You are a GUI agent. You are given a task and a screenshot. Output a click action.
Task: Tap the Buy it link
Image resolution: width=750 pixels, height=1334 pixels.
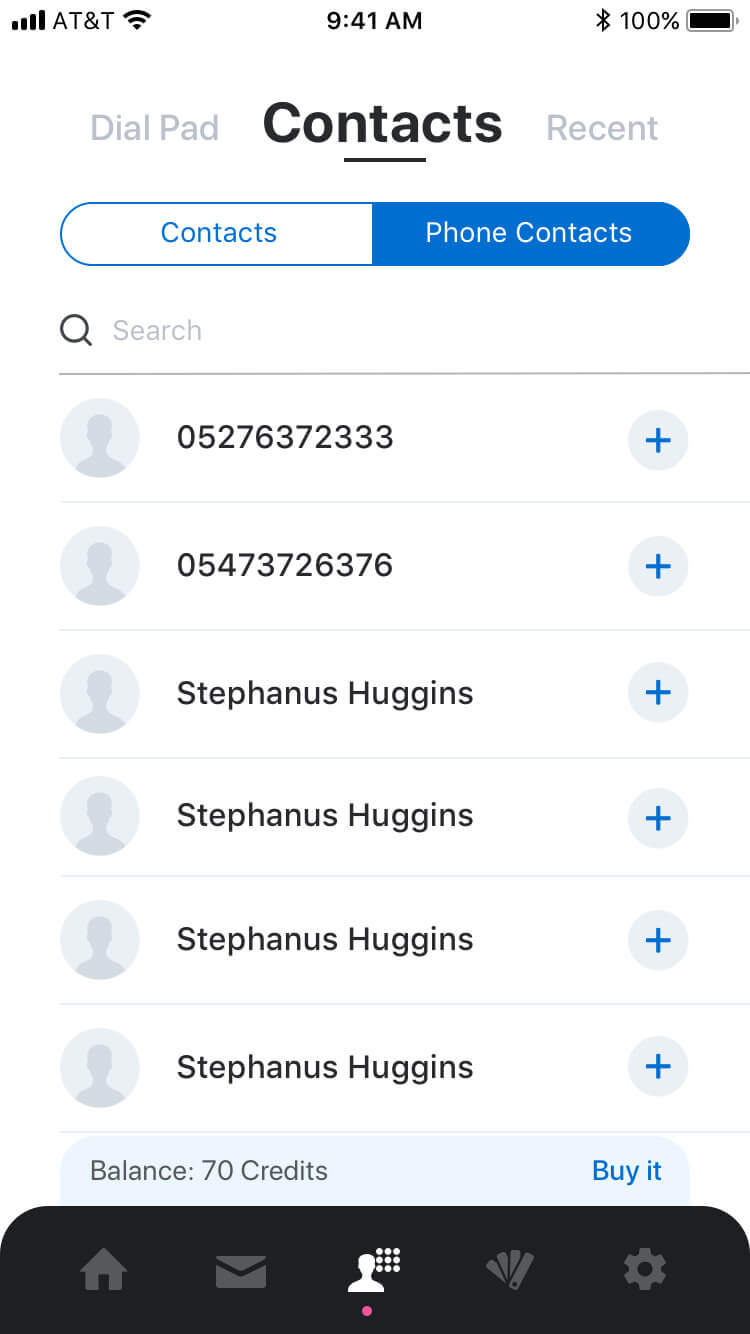[x=627, y=1170]
